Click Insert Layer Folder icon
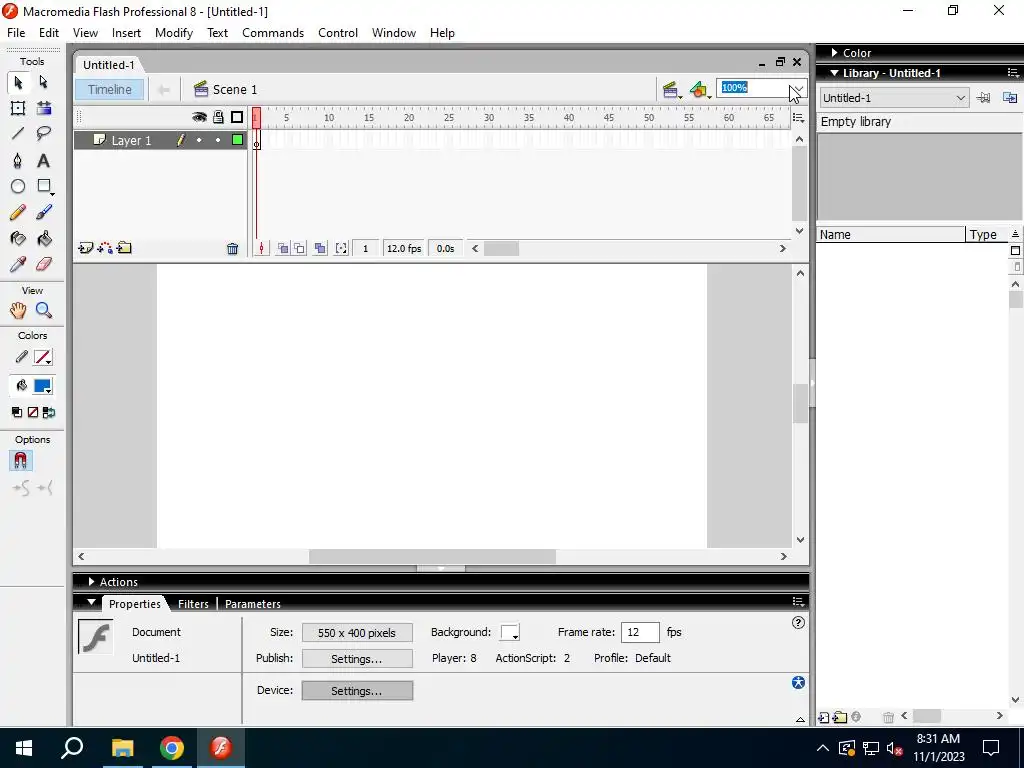 (x=124, y=248)
